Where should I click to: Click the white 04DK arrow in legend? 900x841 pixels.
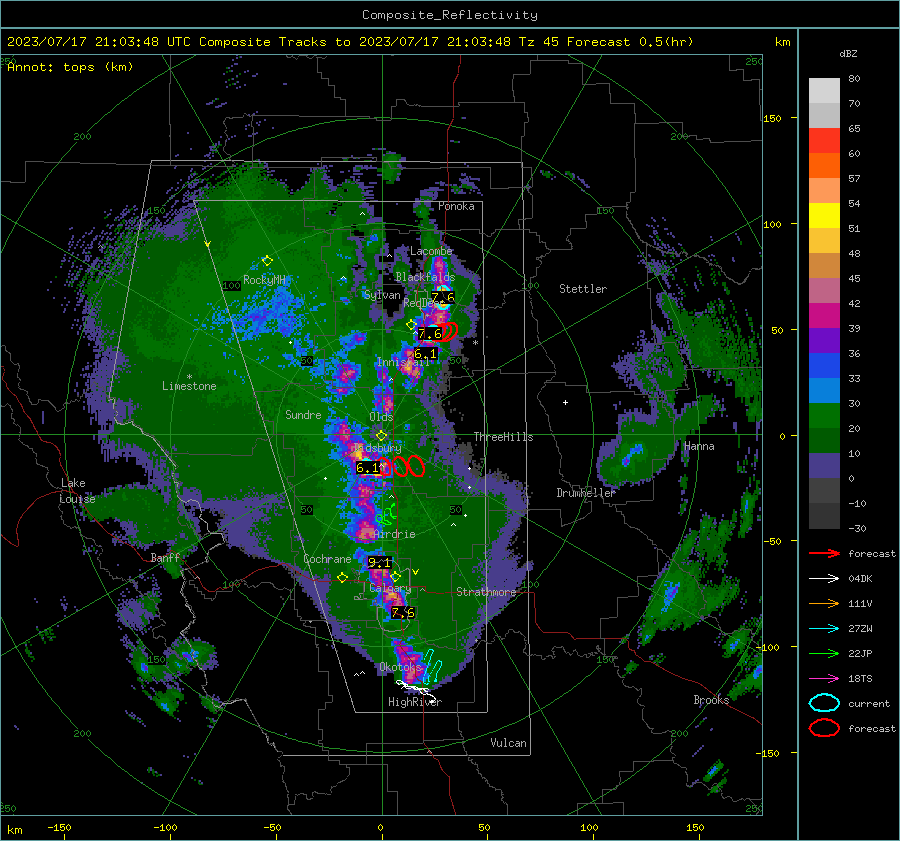click(x=824, y=578)
